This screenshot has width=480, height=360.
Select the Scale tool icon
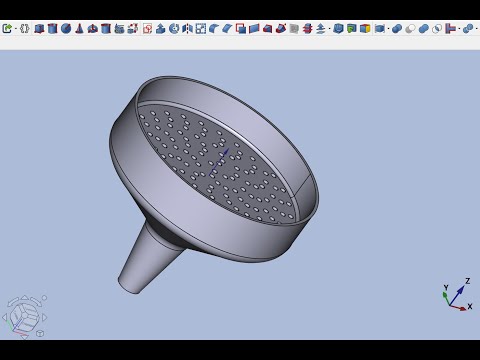pos(201,29)
